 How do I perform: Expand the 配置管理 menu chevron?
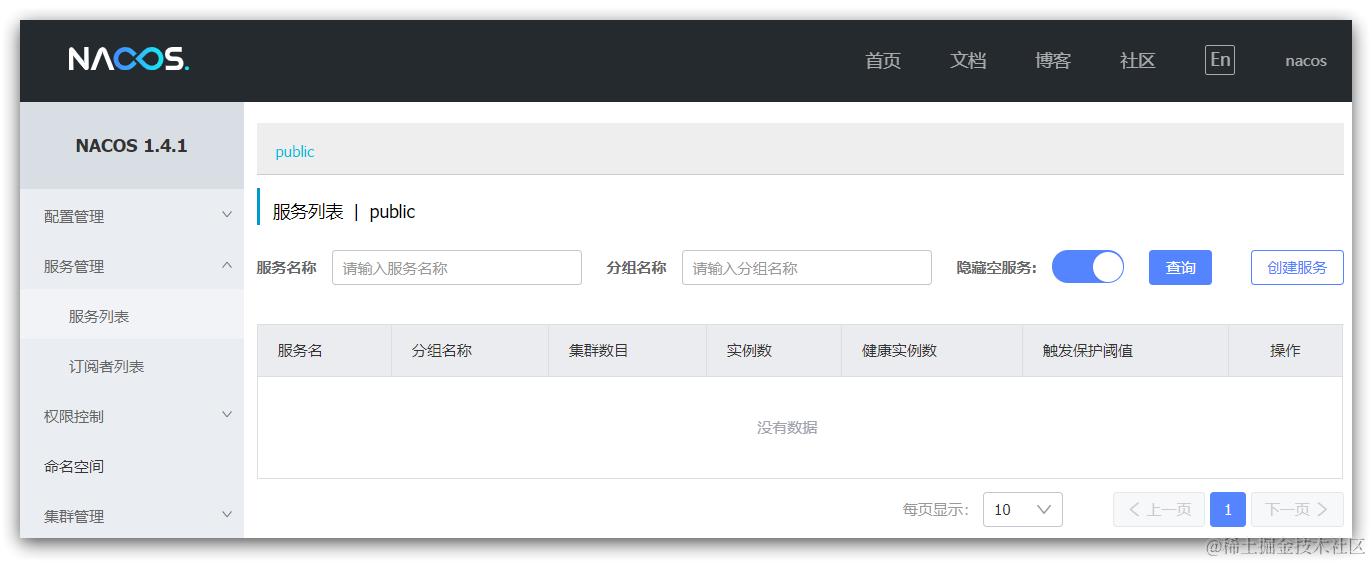[x=227, y=215]
